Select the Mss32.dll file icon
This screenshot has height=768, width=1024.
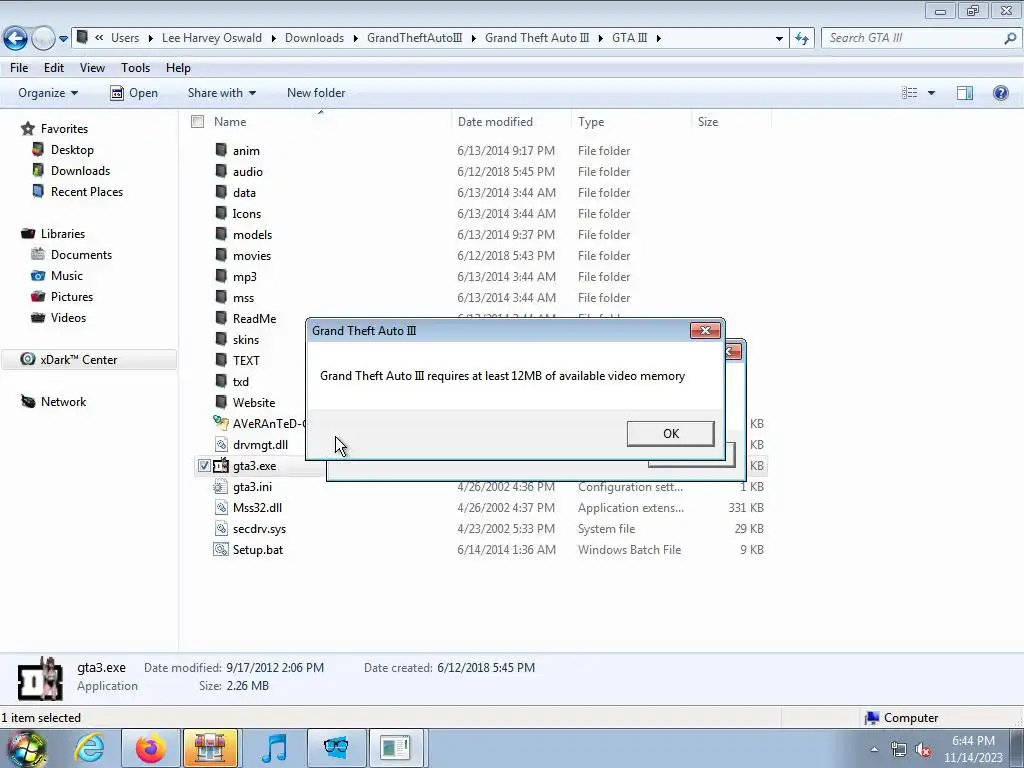tap(221, 507)
